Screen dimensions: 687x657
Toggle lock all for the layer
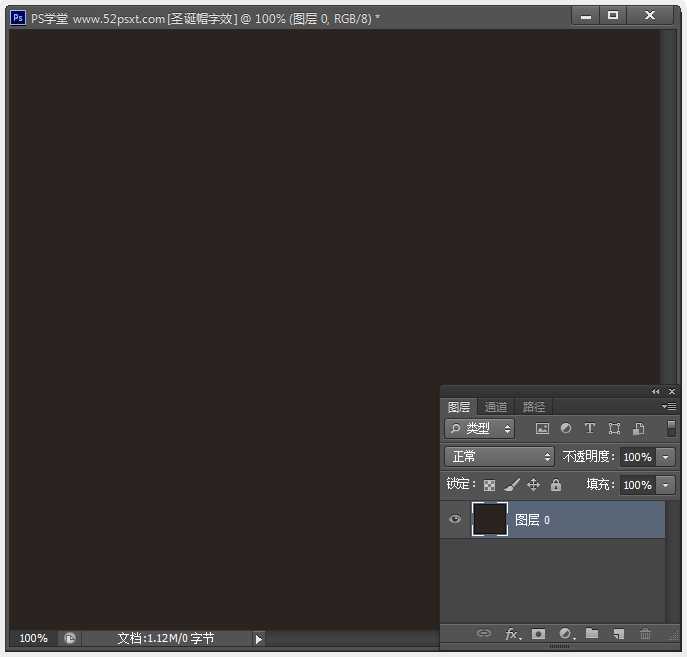556,485
